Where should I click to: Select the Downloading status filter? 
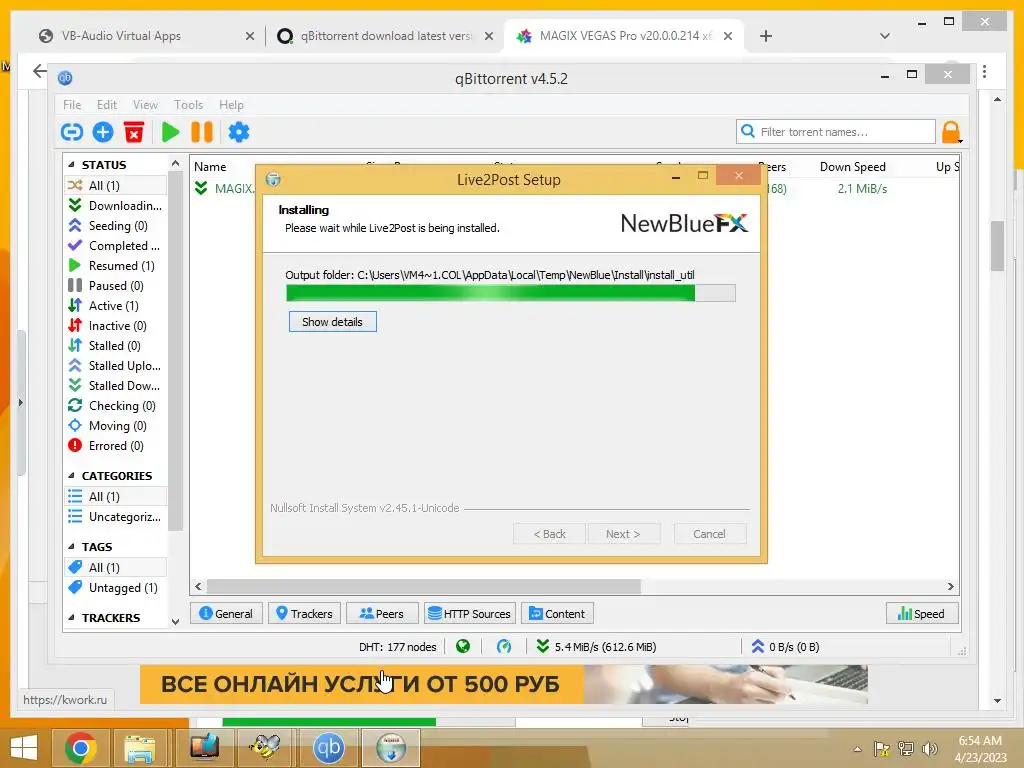pos(116,206)
